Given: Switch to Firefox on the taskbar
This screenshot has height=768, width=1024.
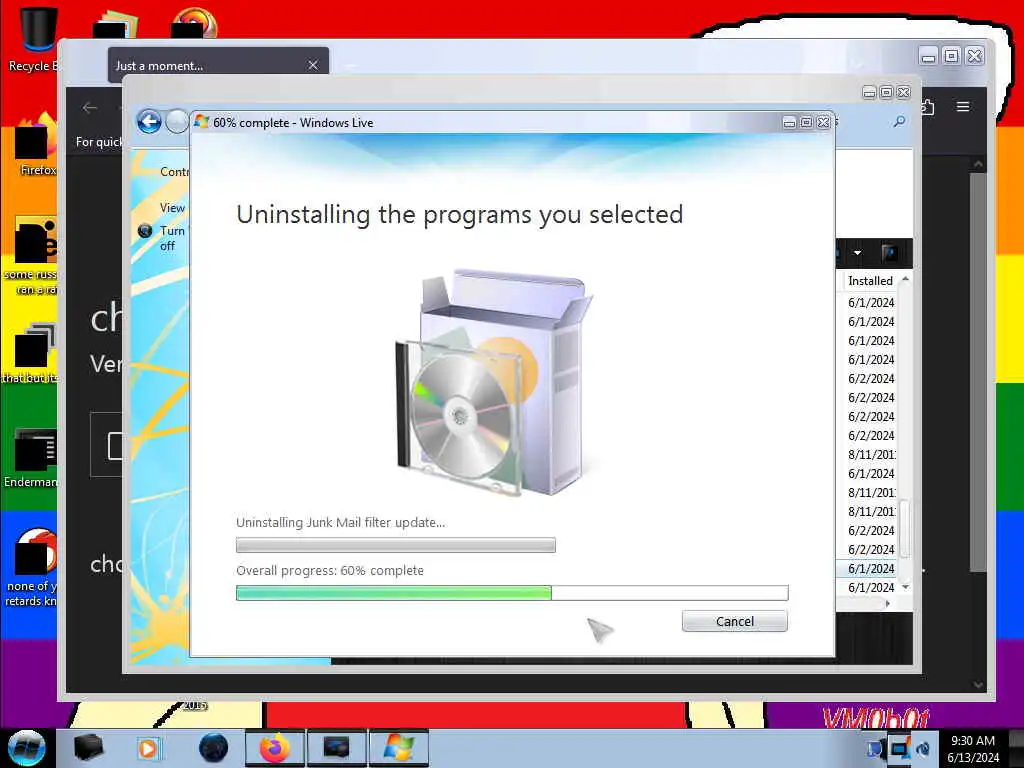Looking at the screenshot, I should tap(274, 748).
